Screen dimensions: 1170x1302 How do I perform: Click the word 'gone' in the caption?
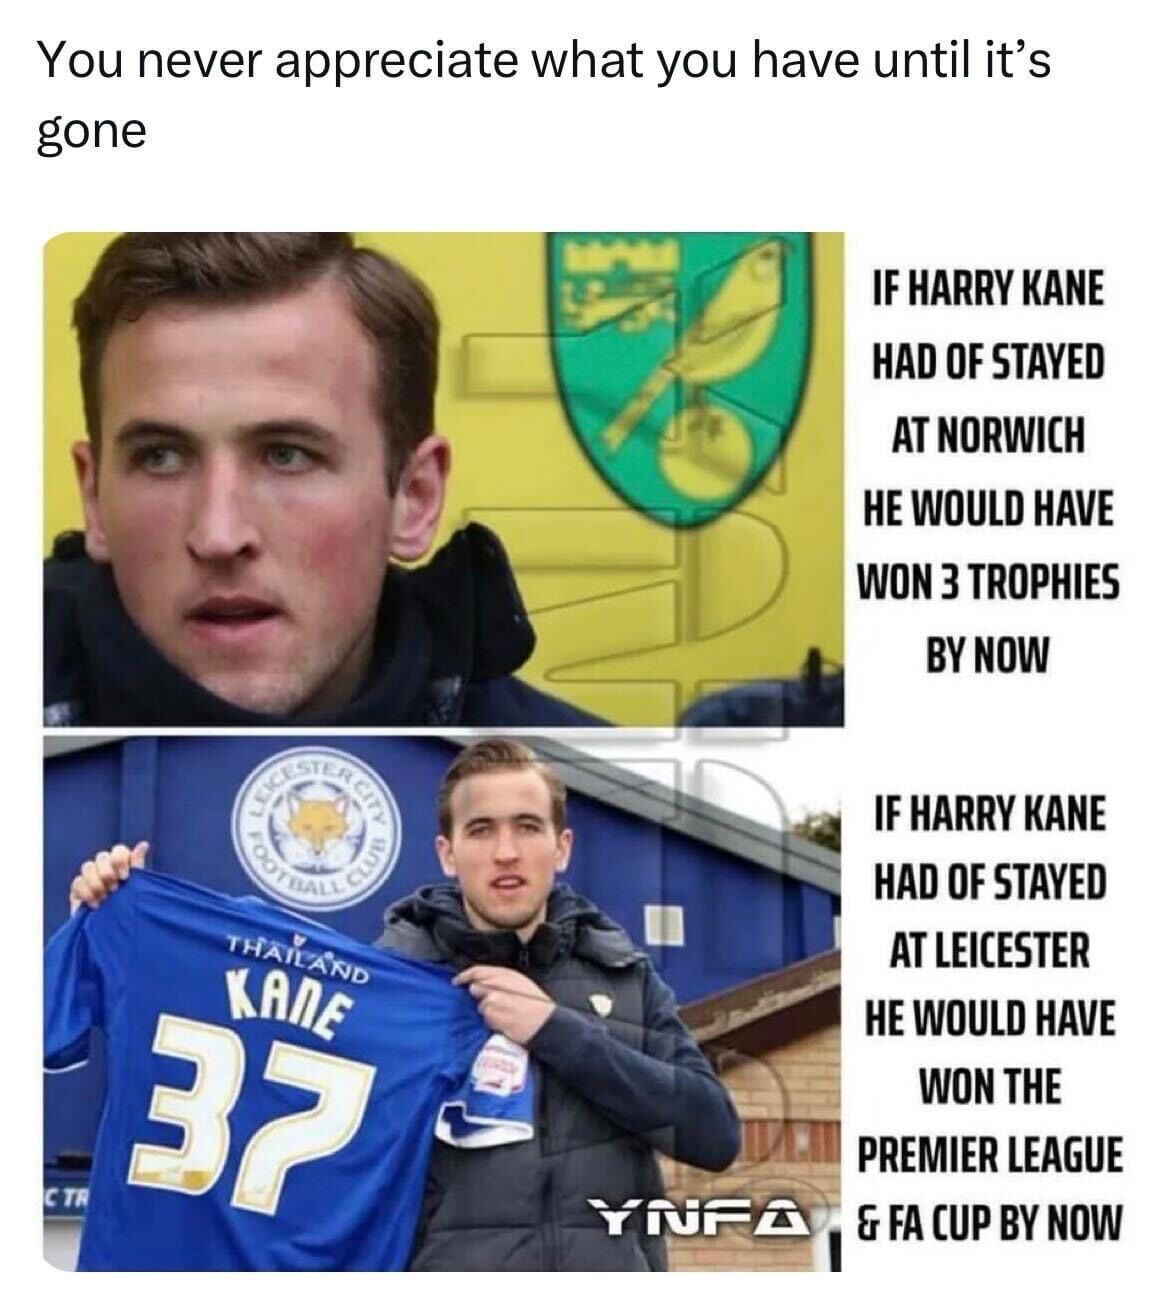tap(92, 133)
